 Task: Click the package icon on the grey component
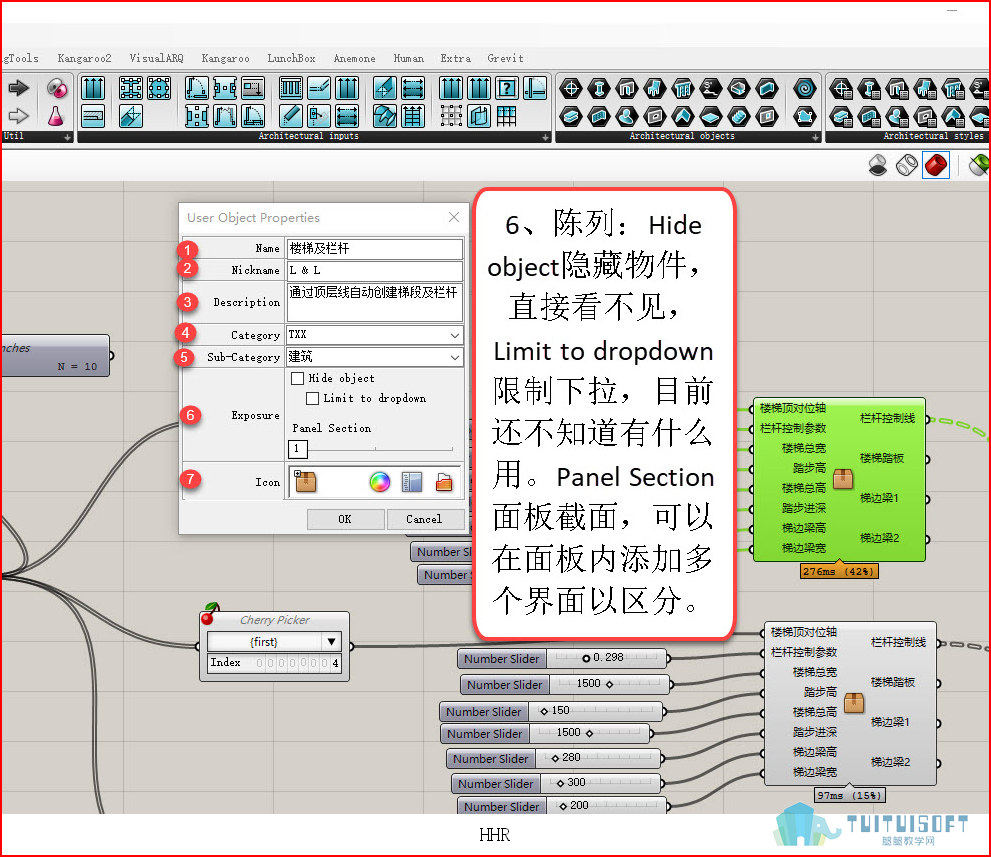point(854,703)
